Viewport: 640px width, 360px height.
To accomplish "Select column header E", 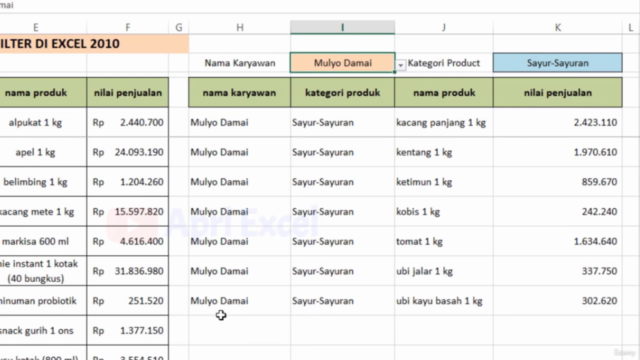I will [x=36, y=27].
